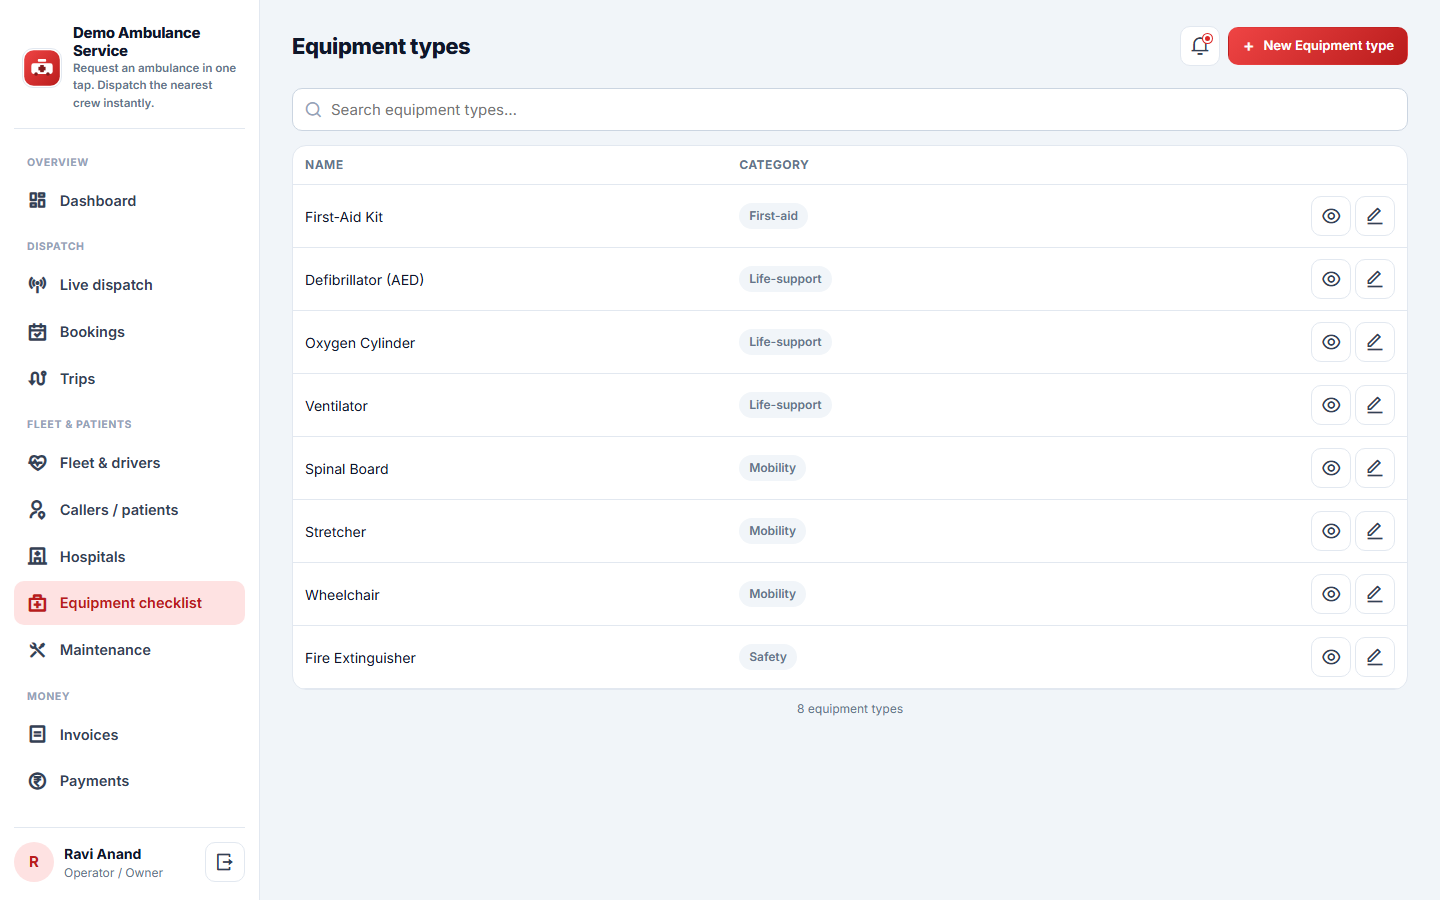Open the Maintenance page
Screen dimensions: 1440x900
click(x=129, y=650)
